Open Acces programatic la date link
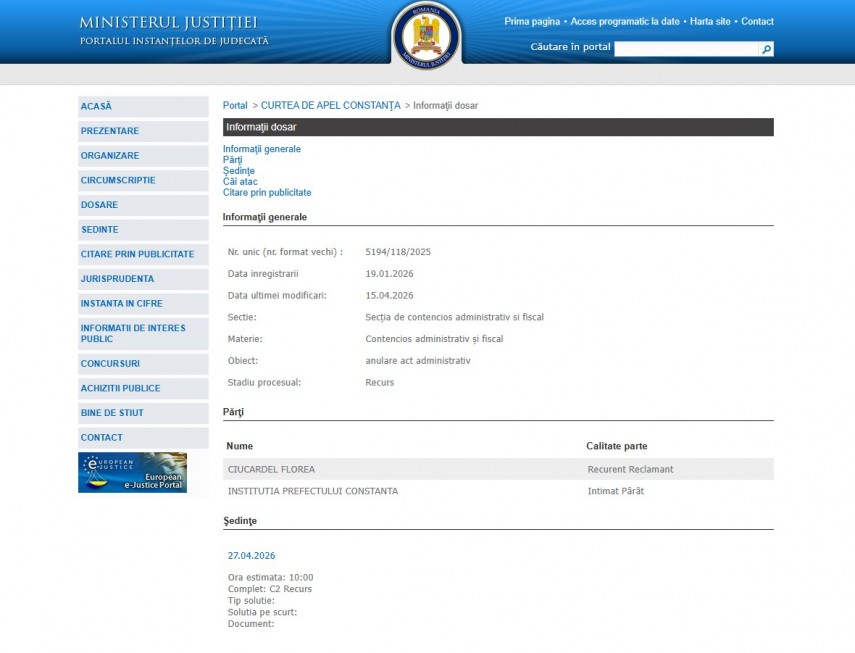Screen dimensions: 855x653 [625, 21]
